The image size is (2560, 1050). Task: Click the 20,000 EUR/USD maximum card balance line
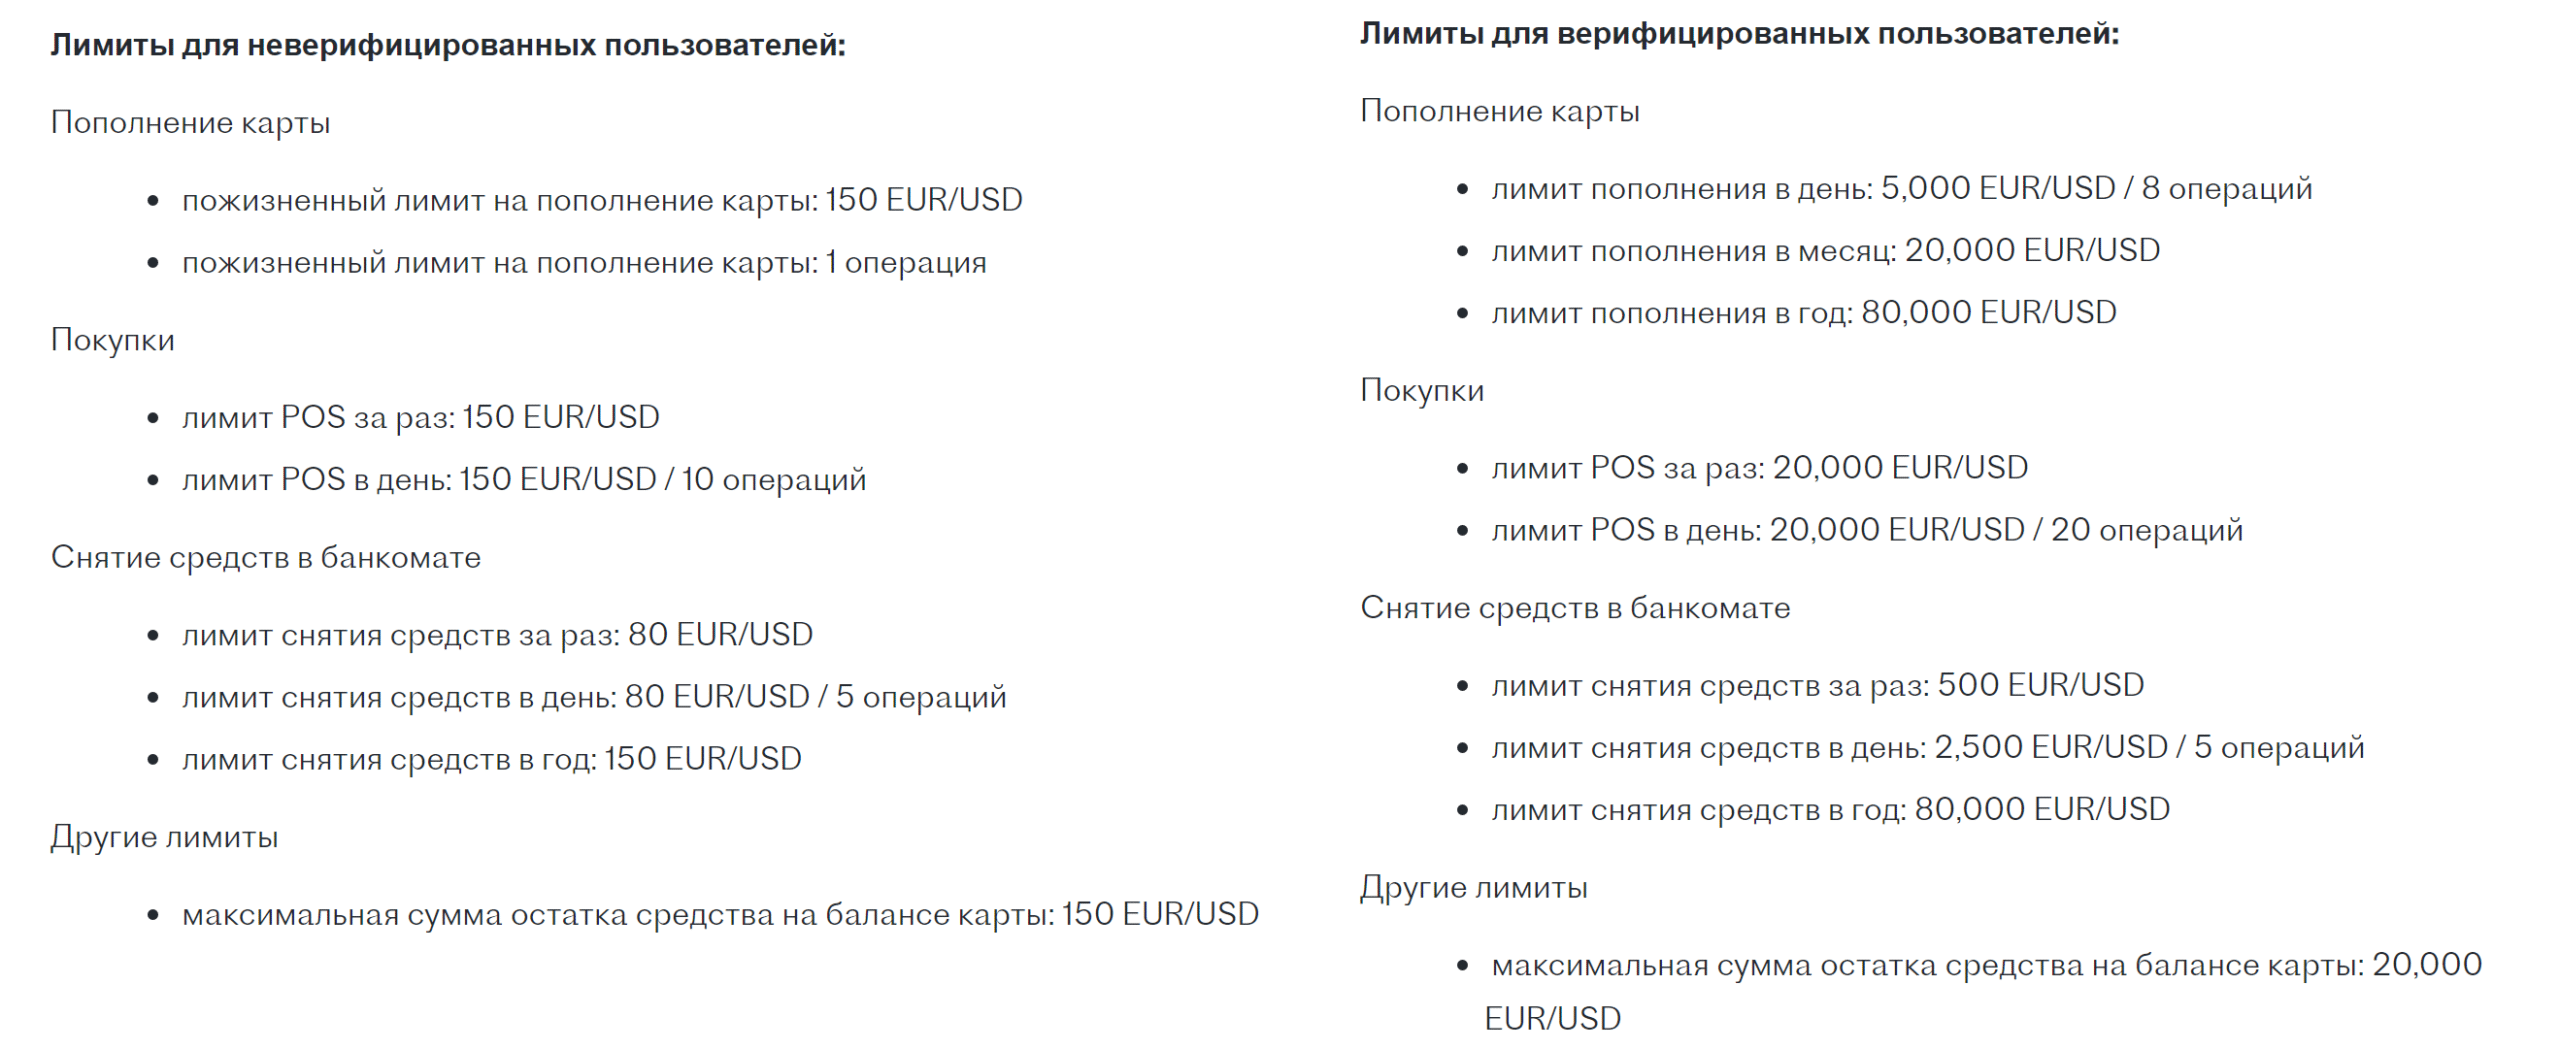pos(1986,966)
